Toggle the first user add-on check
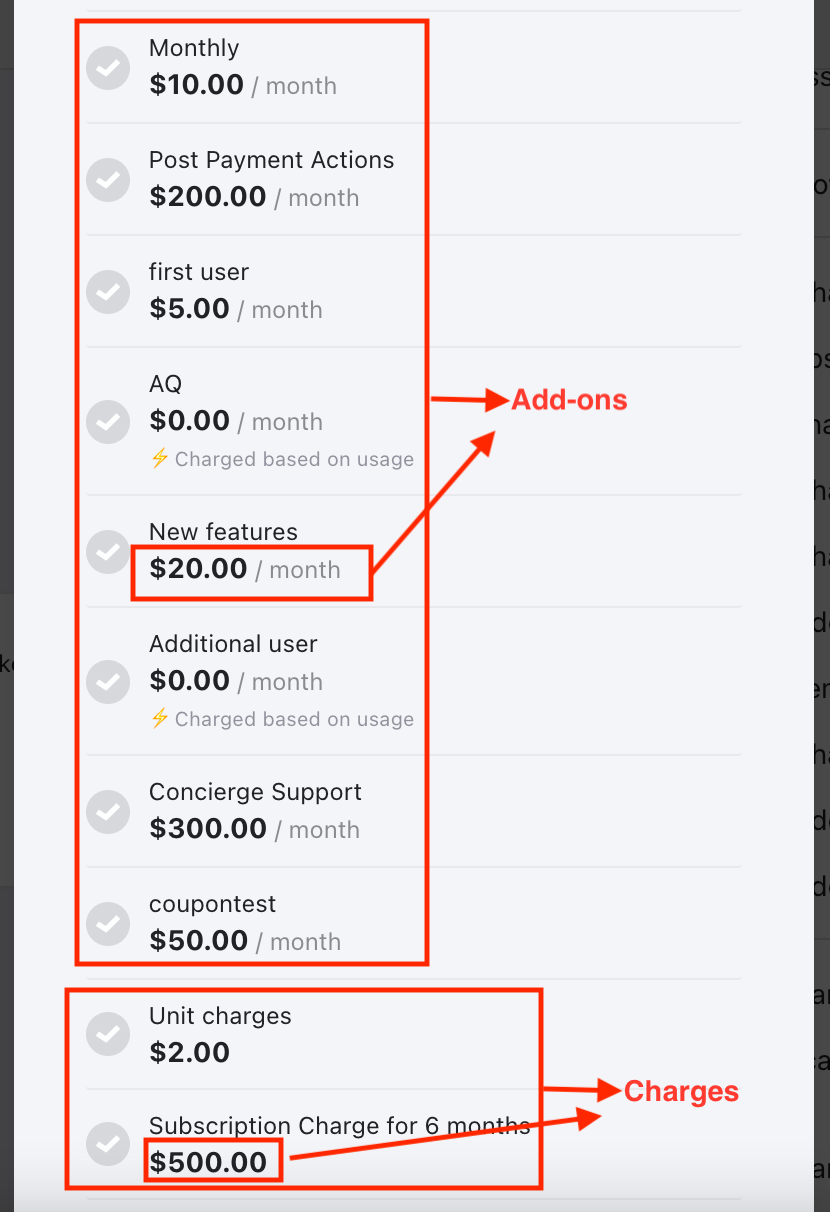The height and width of the screenshot is (1212, 830). [x=108, y=291]
